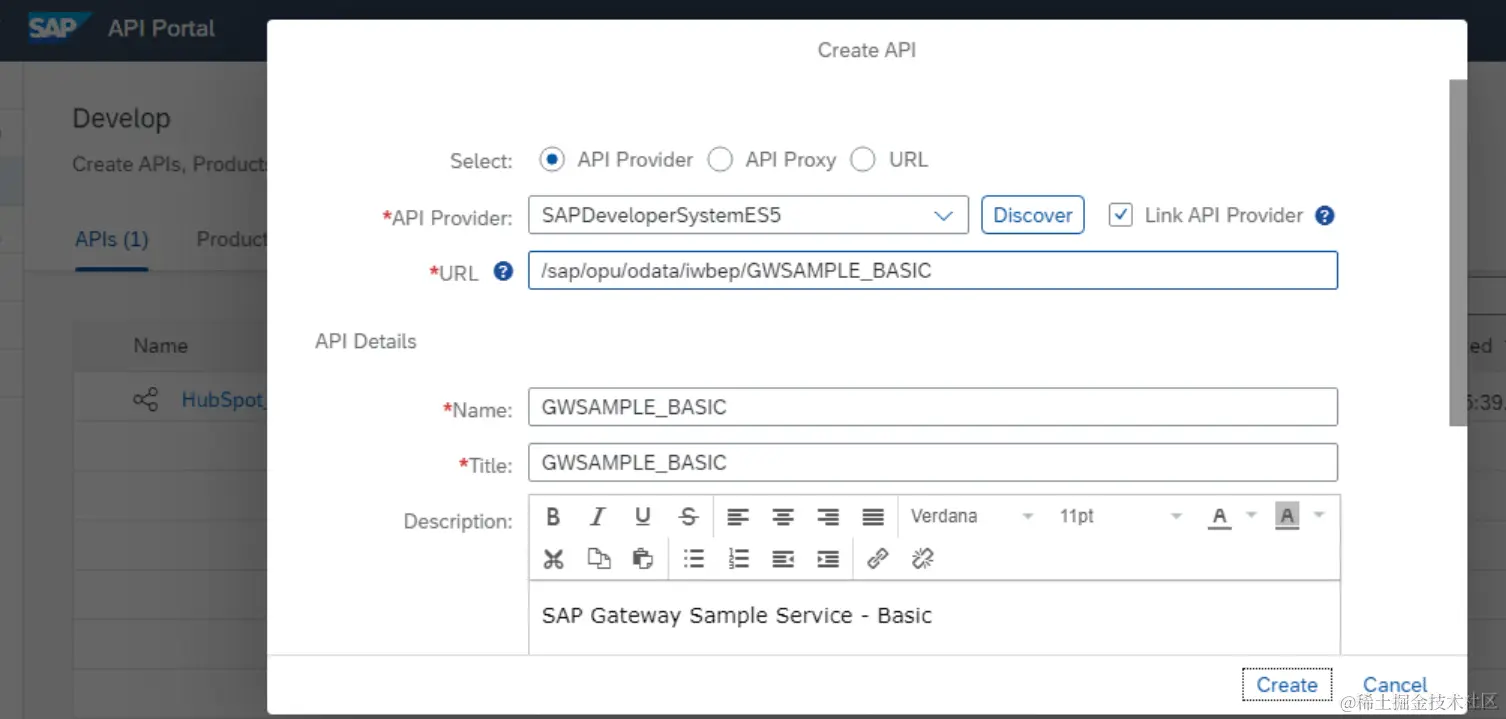Select the URL radio option
1506x719 pixels.
tap(863, 160)
